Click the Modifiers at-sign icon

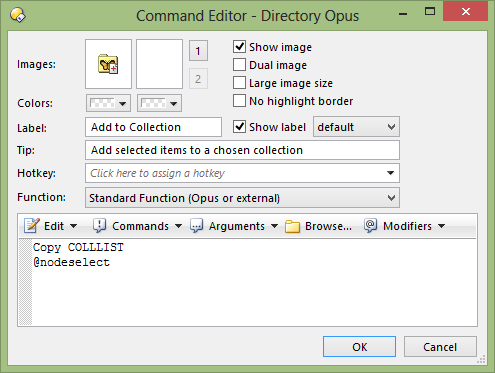(x=370, y=226)
